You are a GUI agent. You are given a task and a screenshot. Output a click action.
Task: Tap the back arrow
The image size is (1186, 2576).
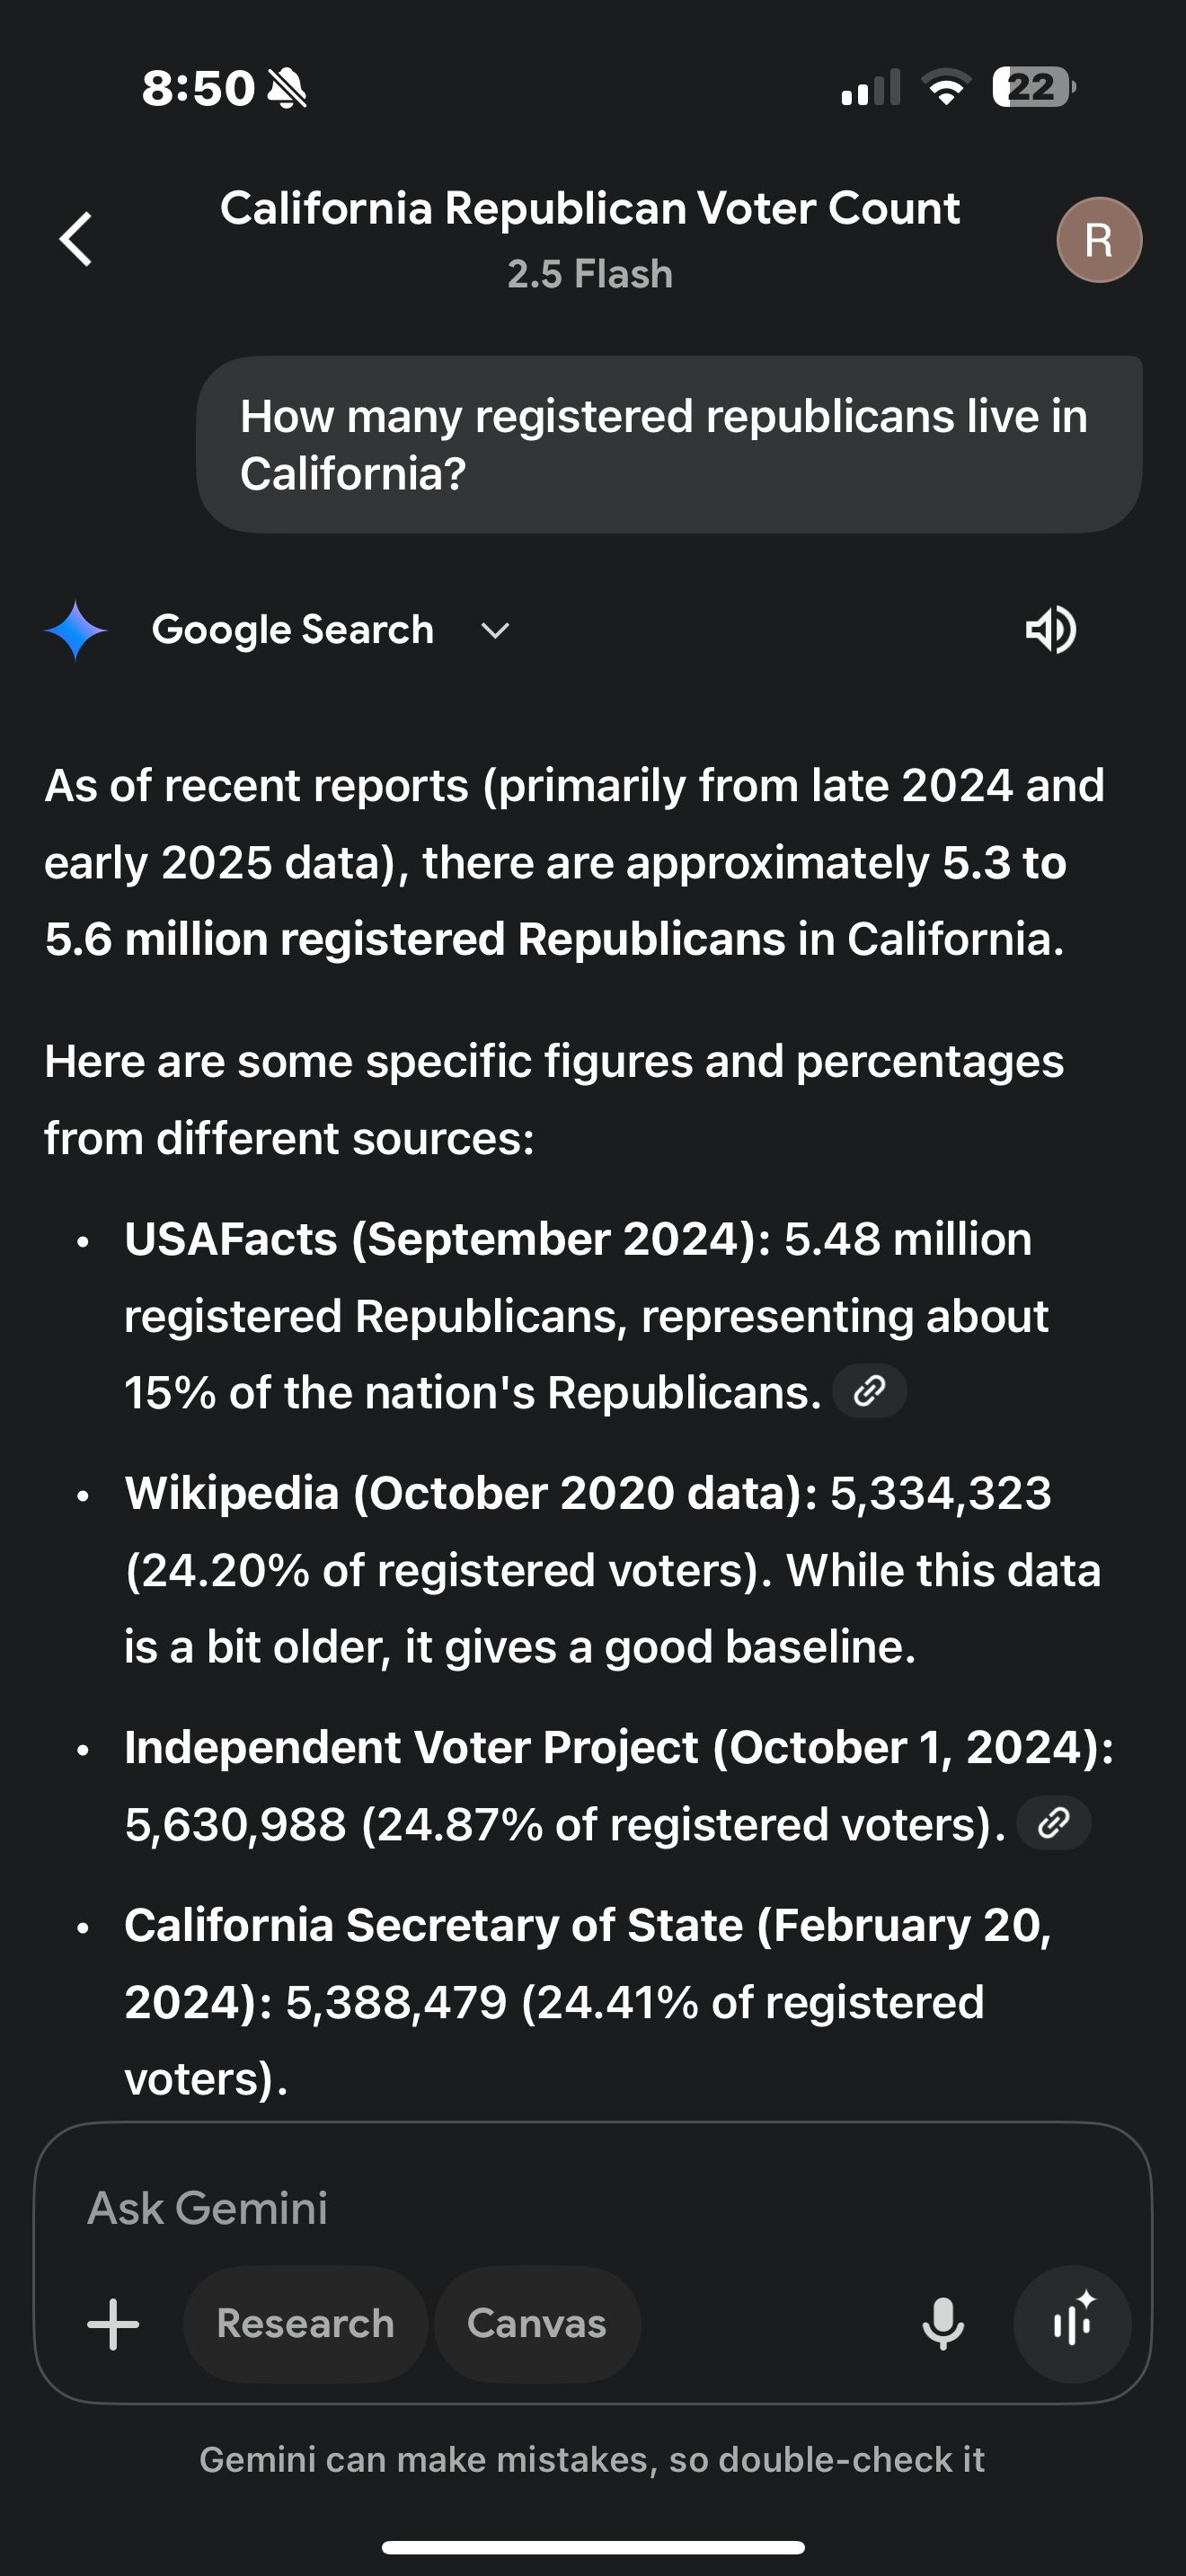click(x=76, y=239)
